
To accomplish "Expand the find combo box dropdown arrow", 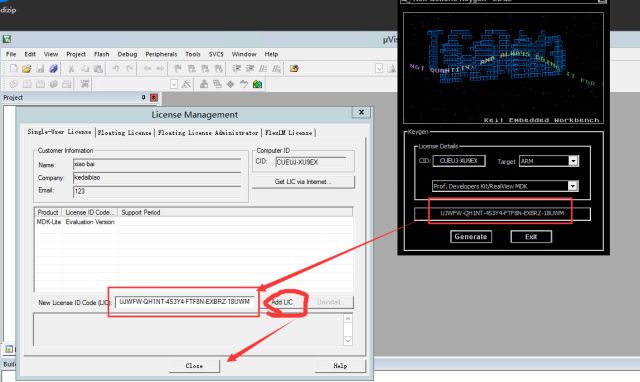I will point(379,69).
